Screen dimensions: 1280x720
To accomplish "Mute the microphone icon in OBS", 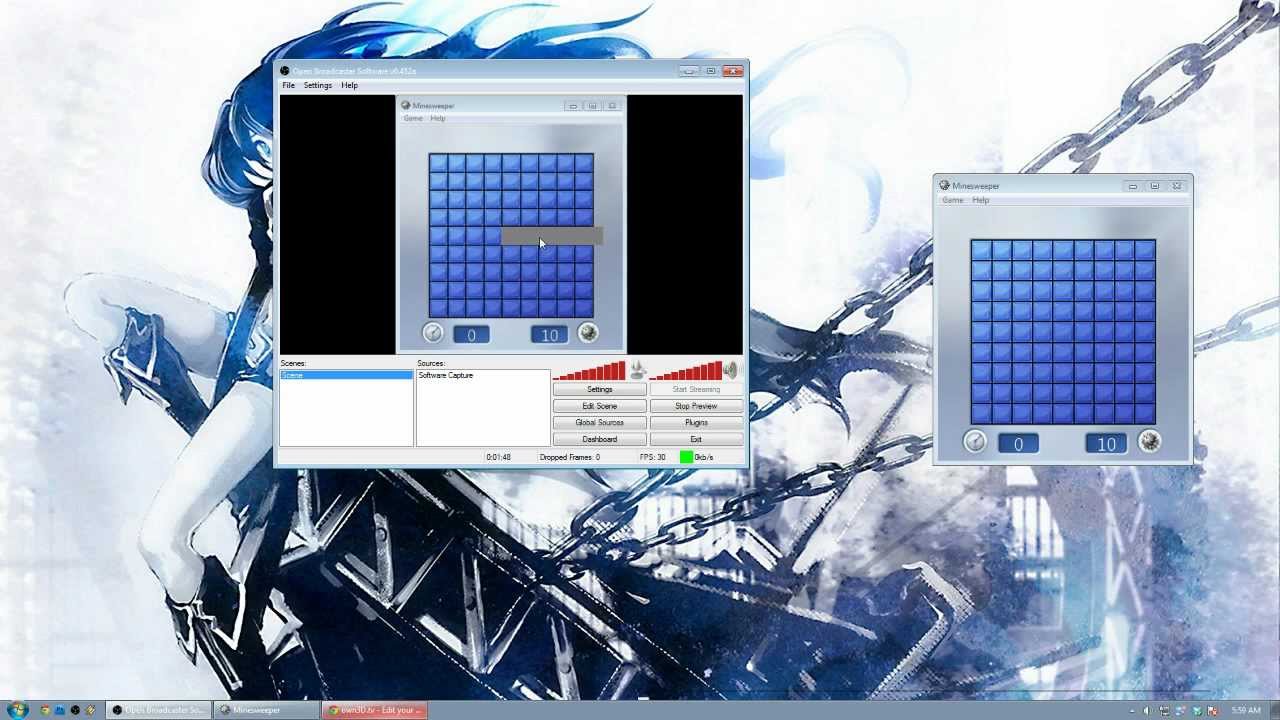I will tap(638, 371).
